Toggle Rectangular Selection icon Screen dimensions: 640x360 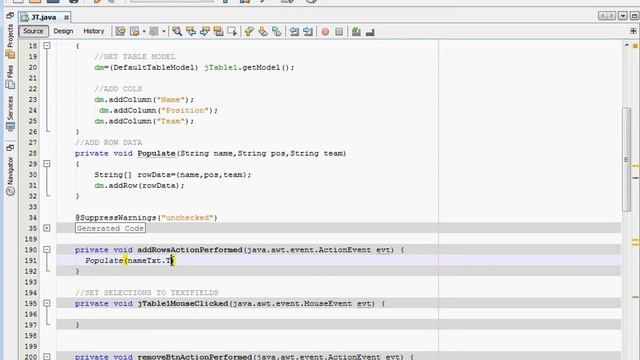click(x=232, y=31)
